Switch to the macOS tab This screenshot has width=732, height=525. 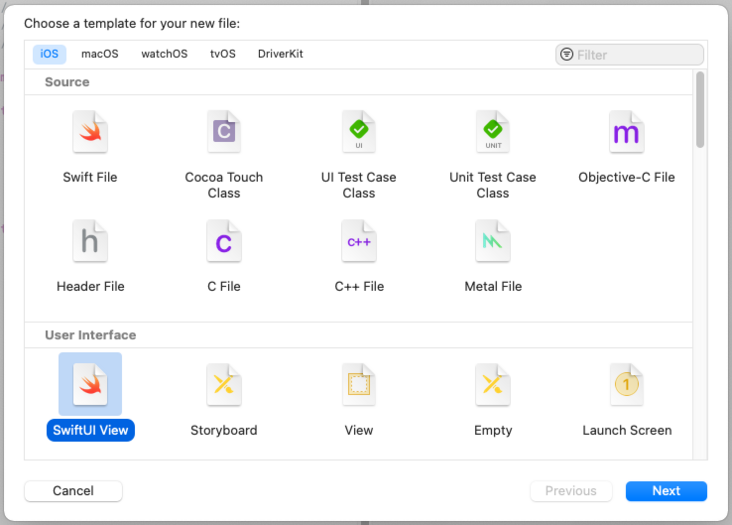pos(100,54)
